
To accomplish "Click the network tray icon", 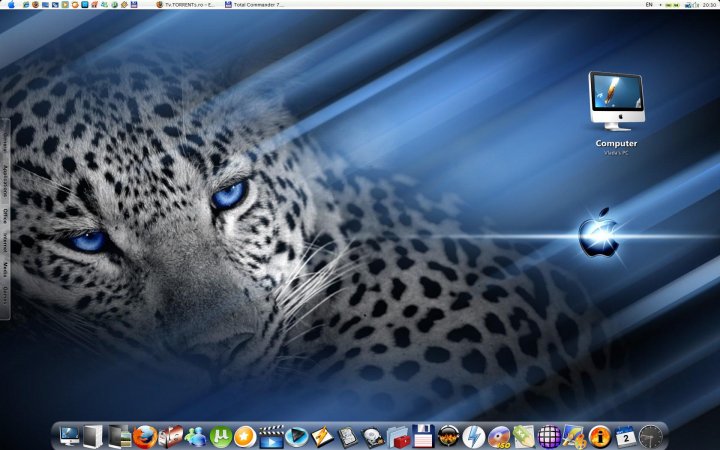I will click(x=688, y=5).
